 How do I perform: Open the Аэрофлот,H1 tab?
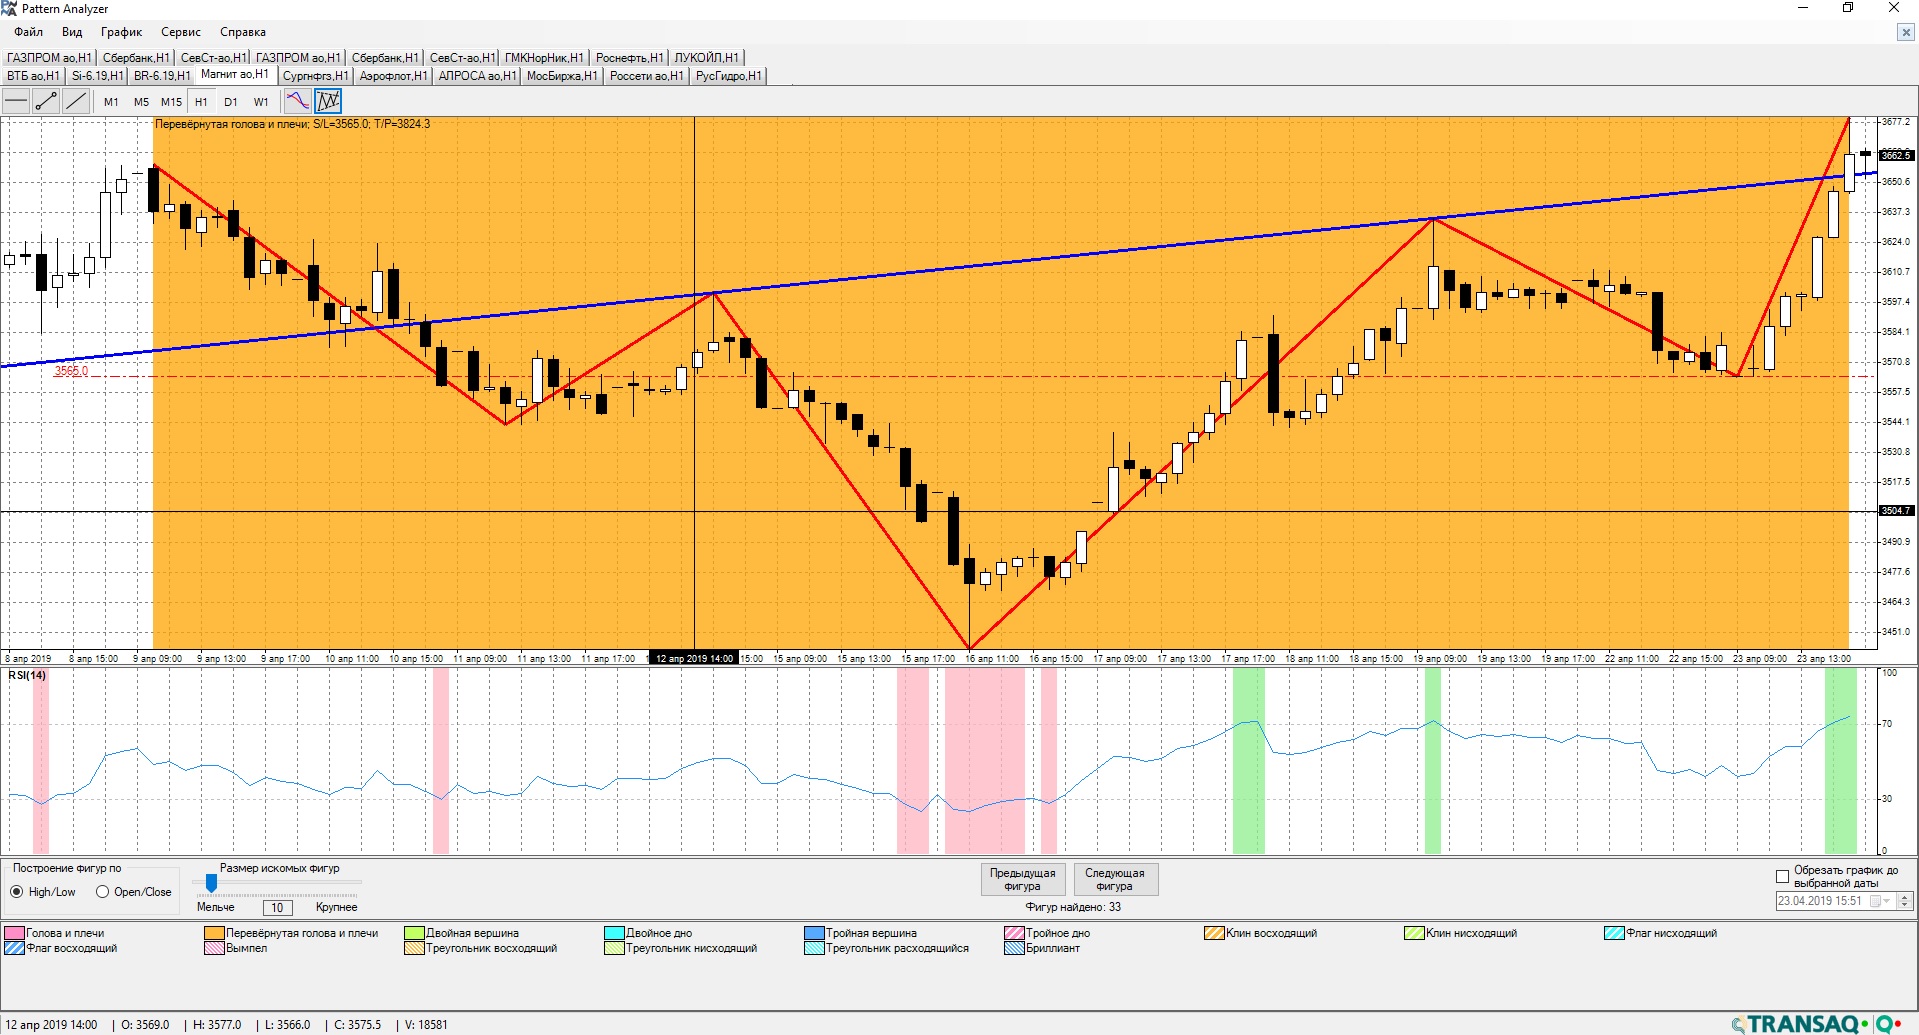coord(393,76)
